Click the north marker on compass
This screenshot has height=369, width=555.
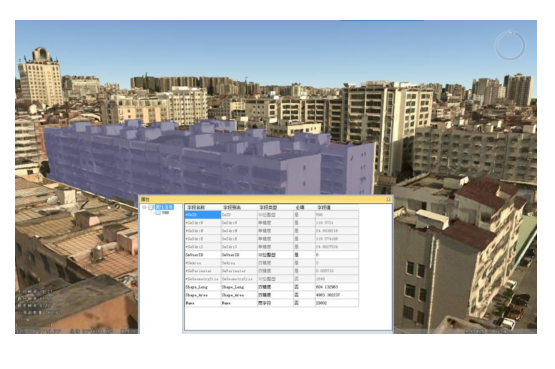point(510,33)
